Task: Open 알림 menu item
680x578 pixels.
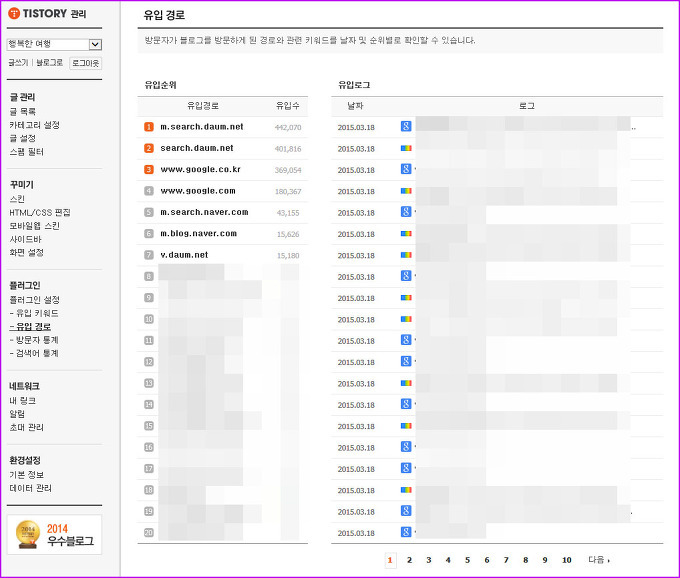Action: (17, 415)
